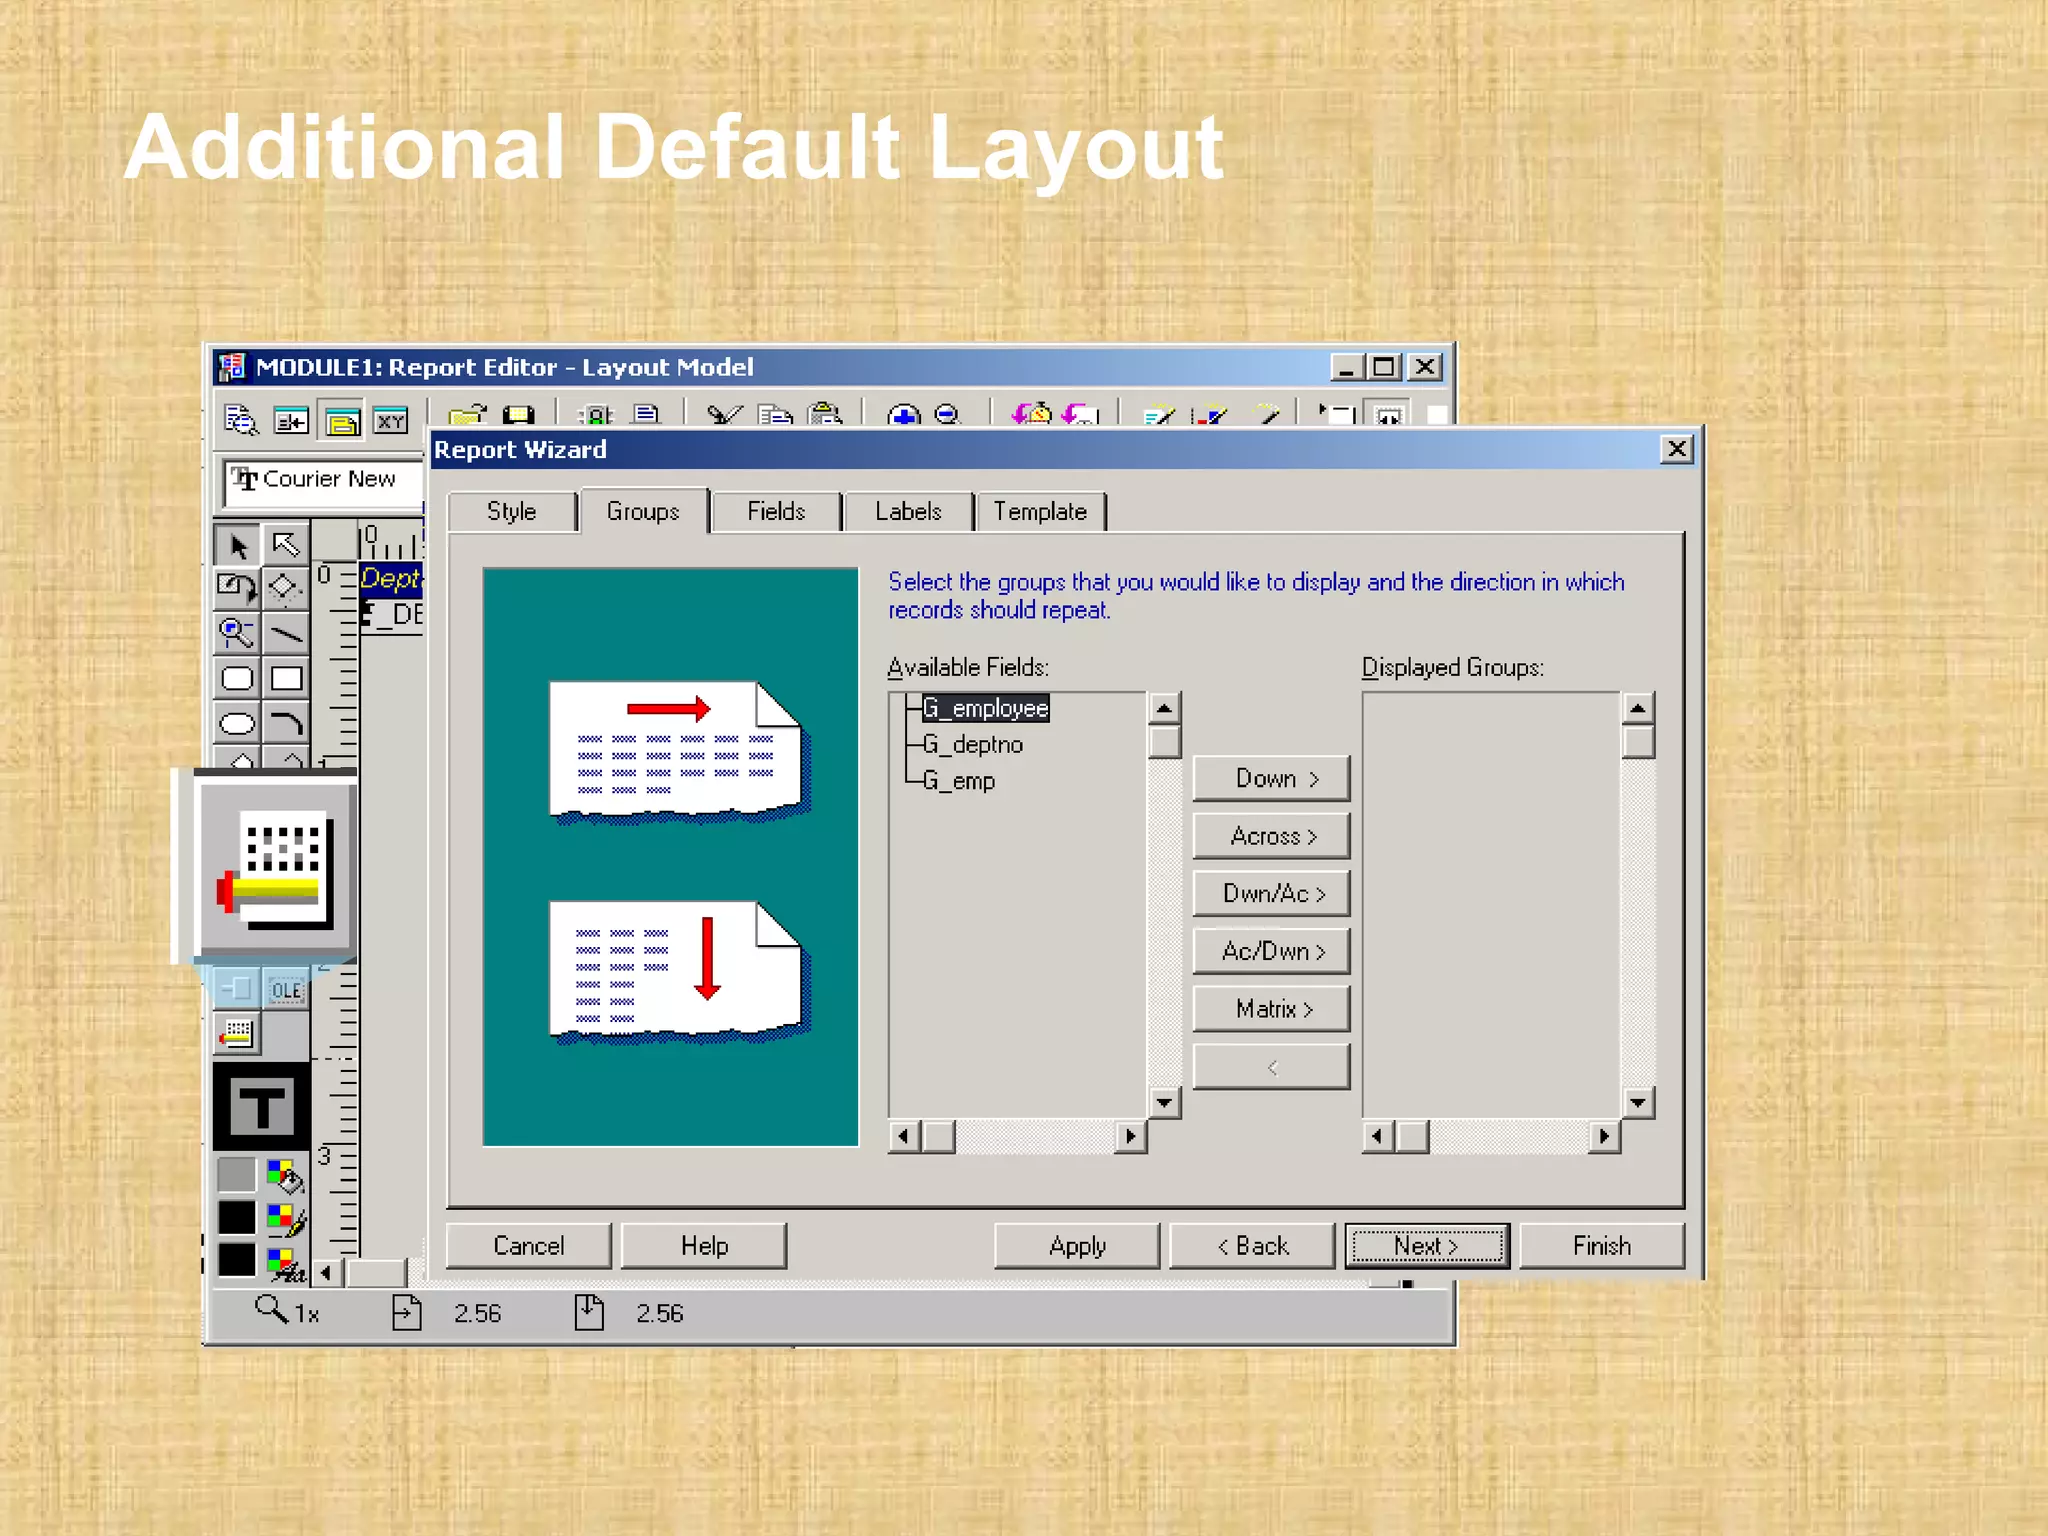Screen dimensions: 2048x1536
Task: Select the Rectangle tool
Action: pyautogui.click(x=286, y=678)
